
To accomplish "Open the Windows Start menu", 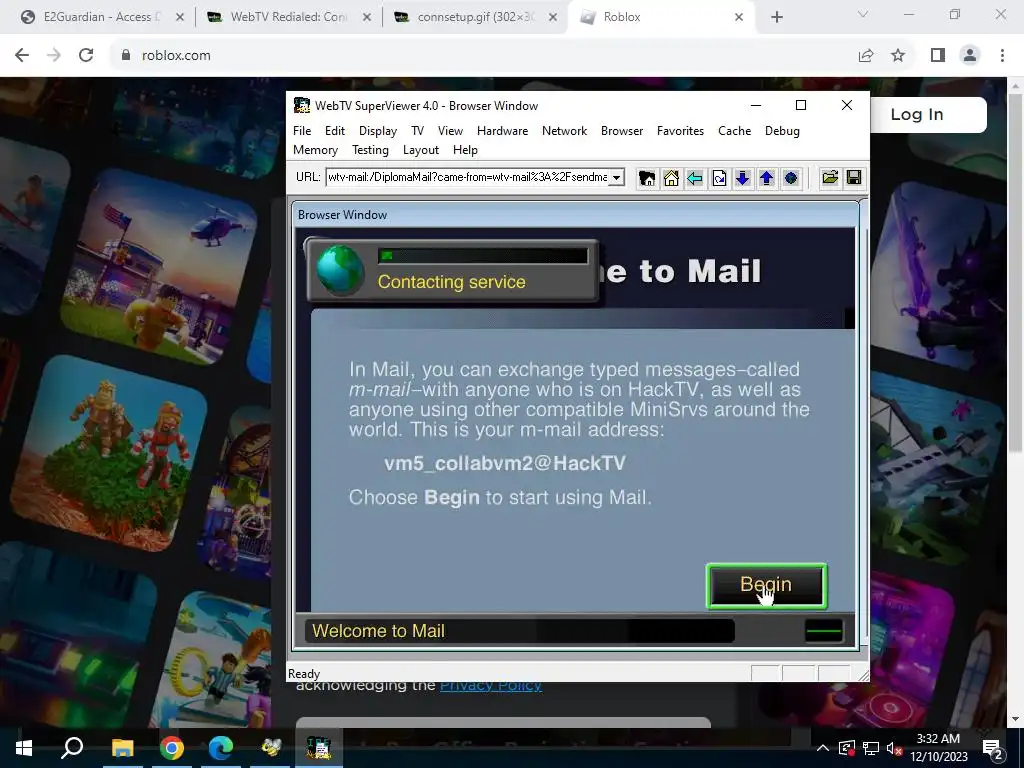I will (24, 748).
